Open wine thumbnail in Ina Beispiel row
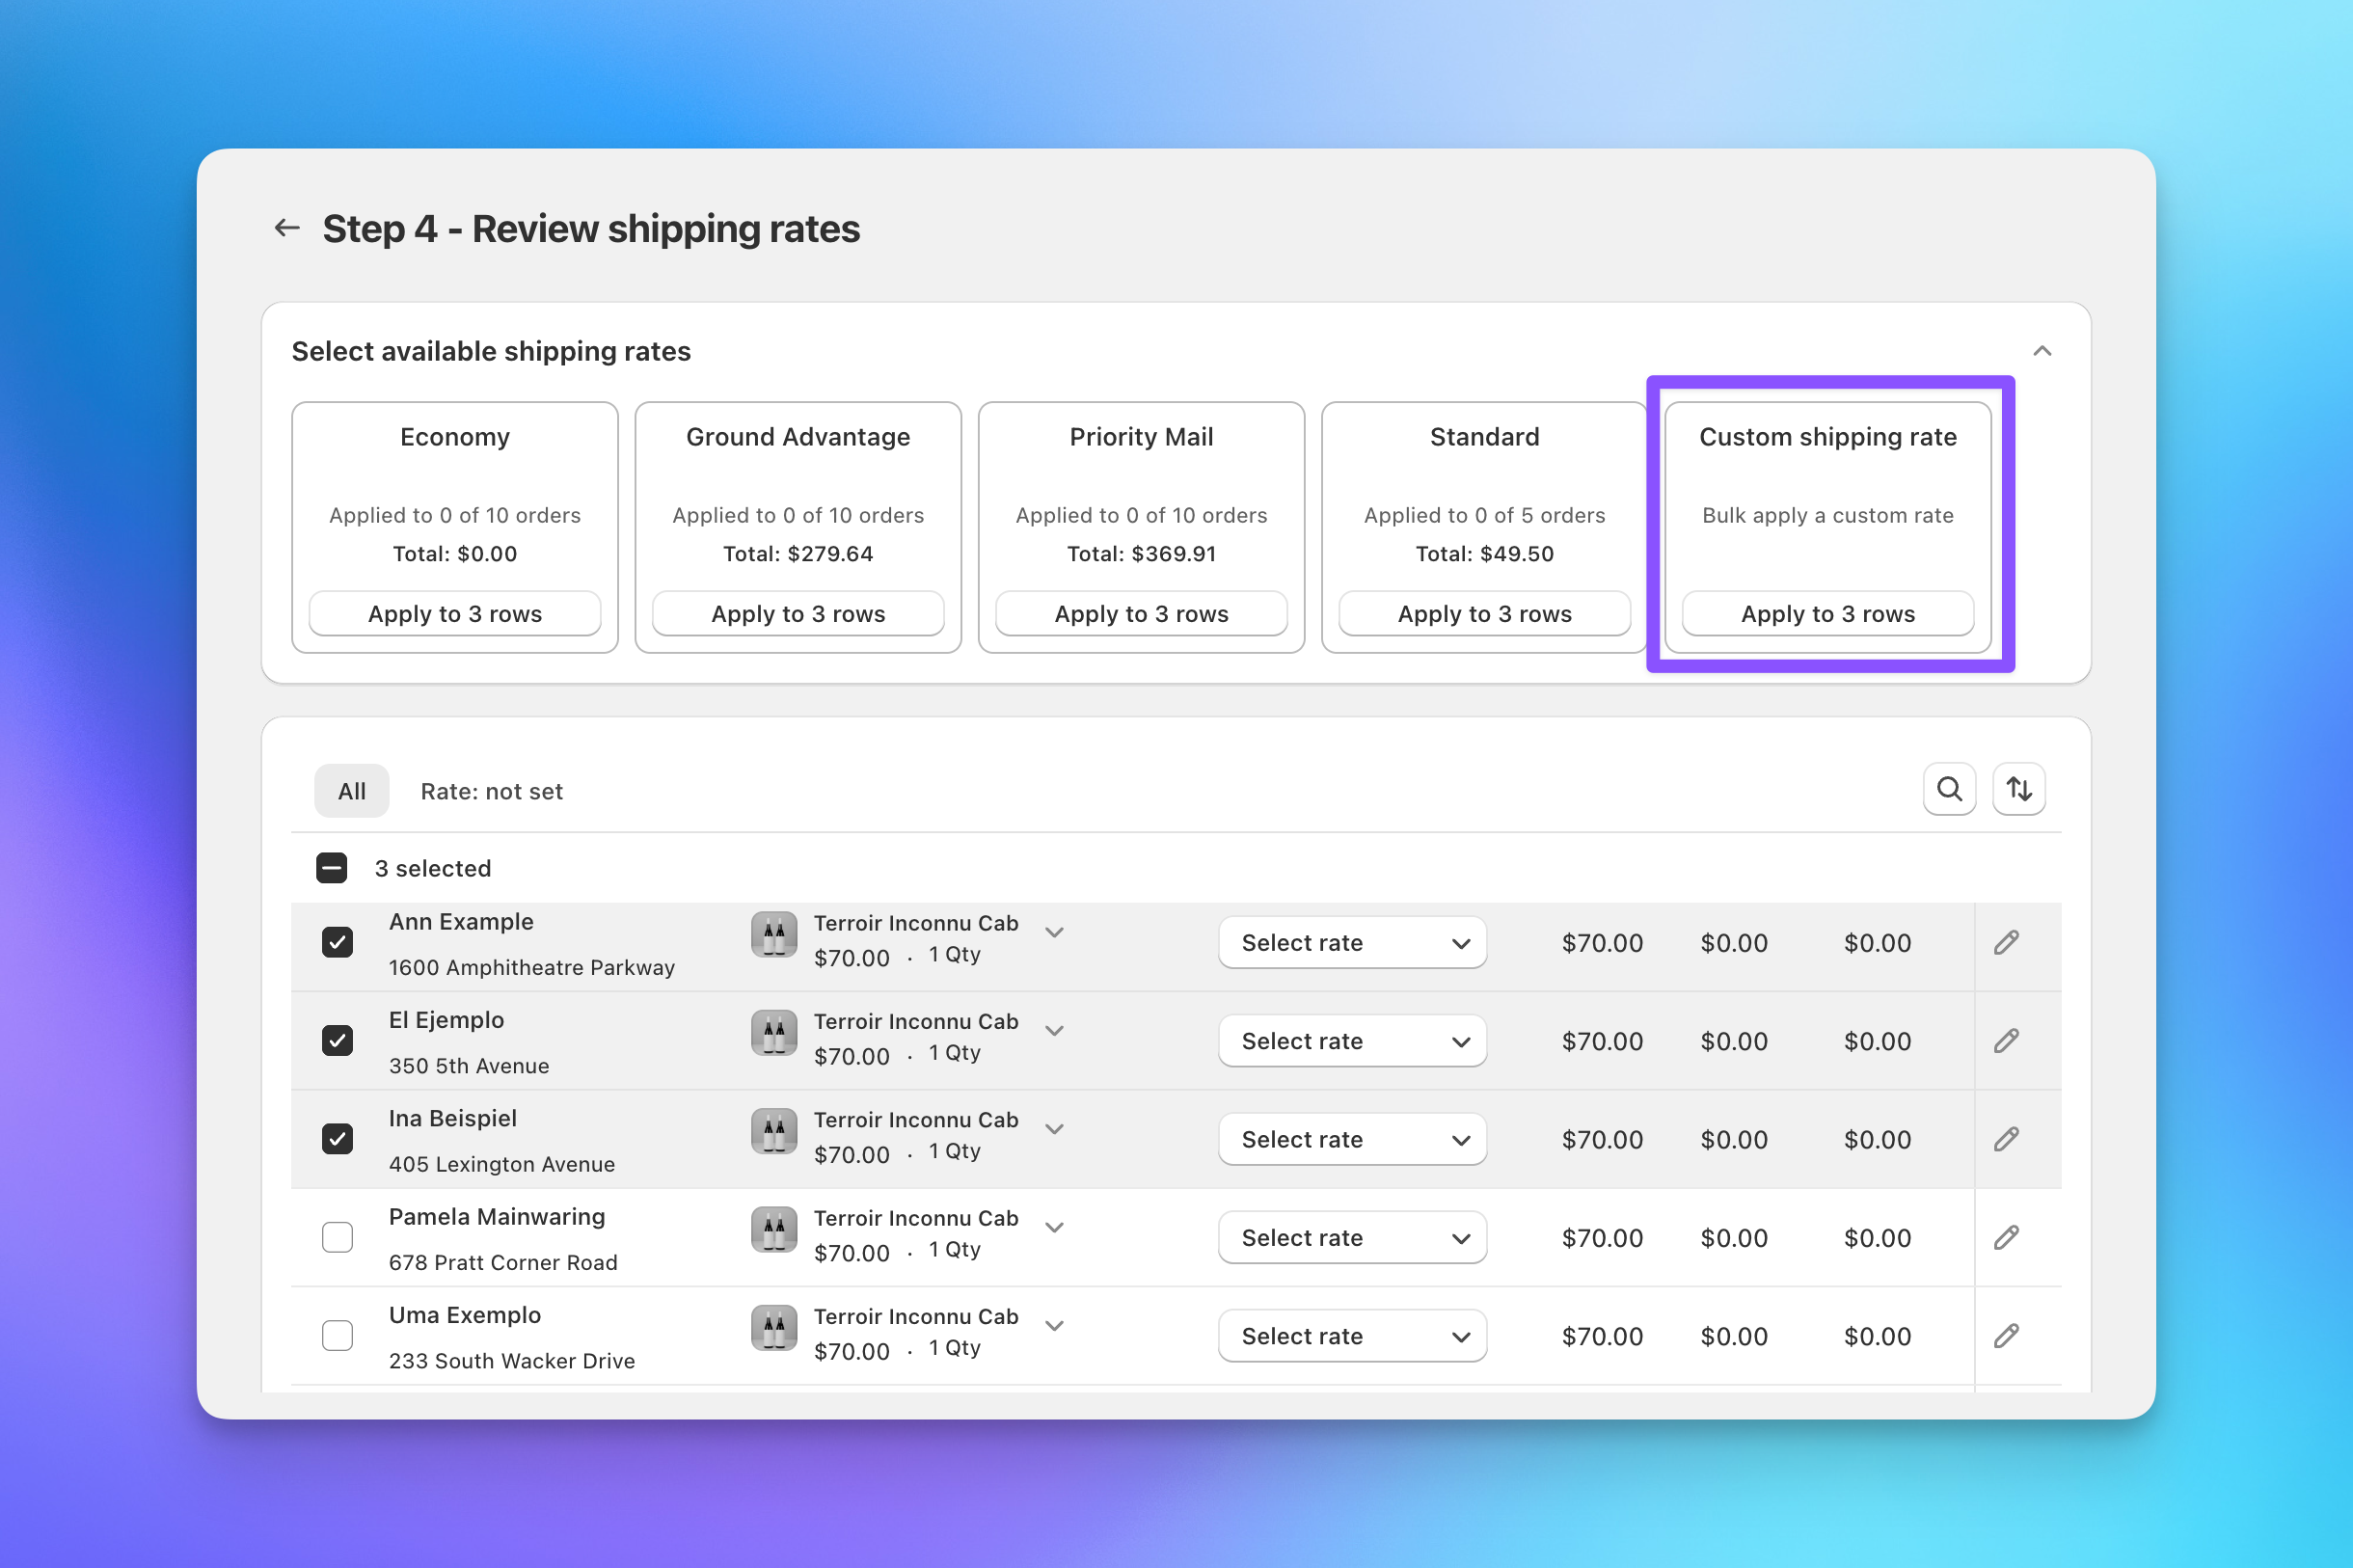2353x1568 pixels. pos(774,1131)
